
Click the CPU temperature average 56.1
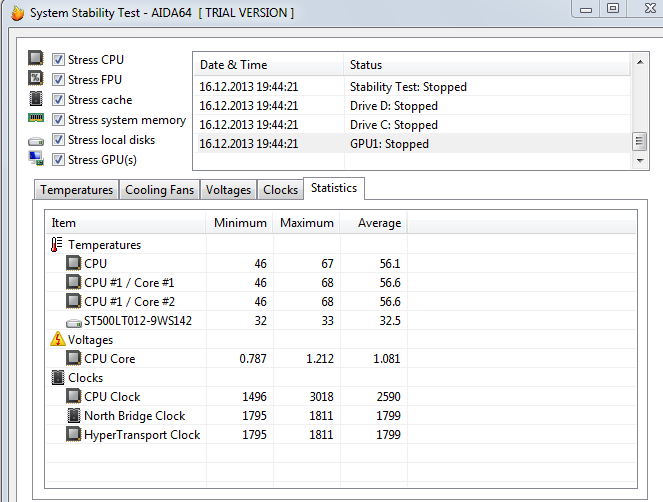pos(390,263)
